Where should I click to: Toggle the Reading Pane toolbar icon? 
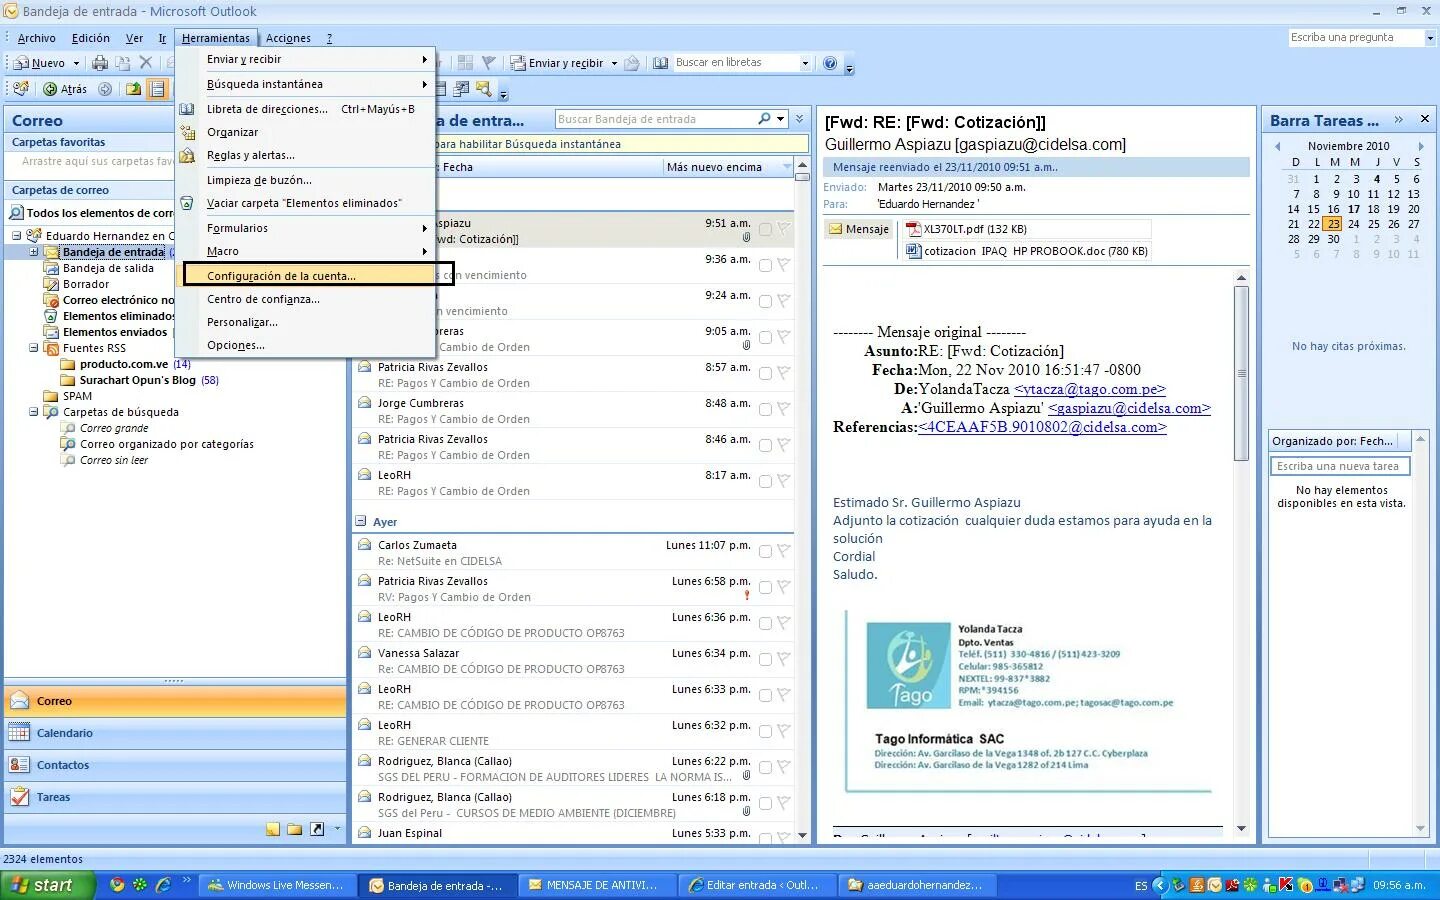[157, 89]
